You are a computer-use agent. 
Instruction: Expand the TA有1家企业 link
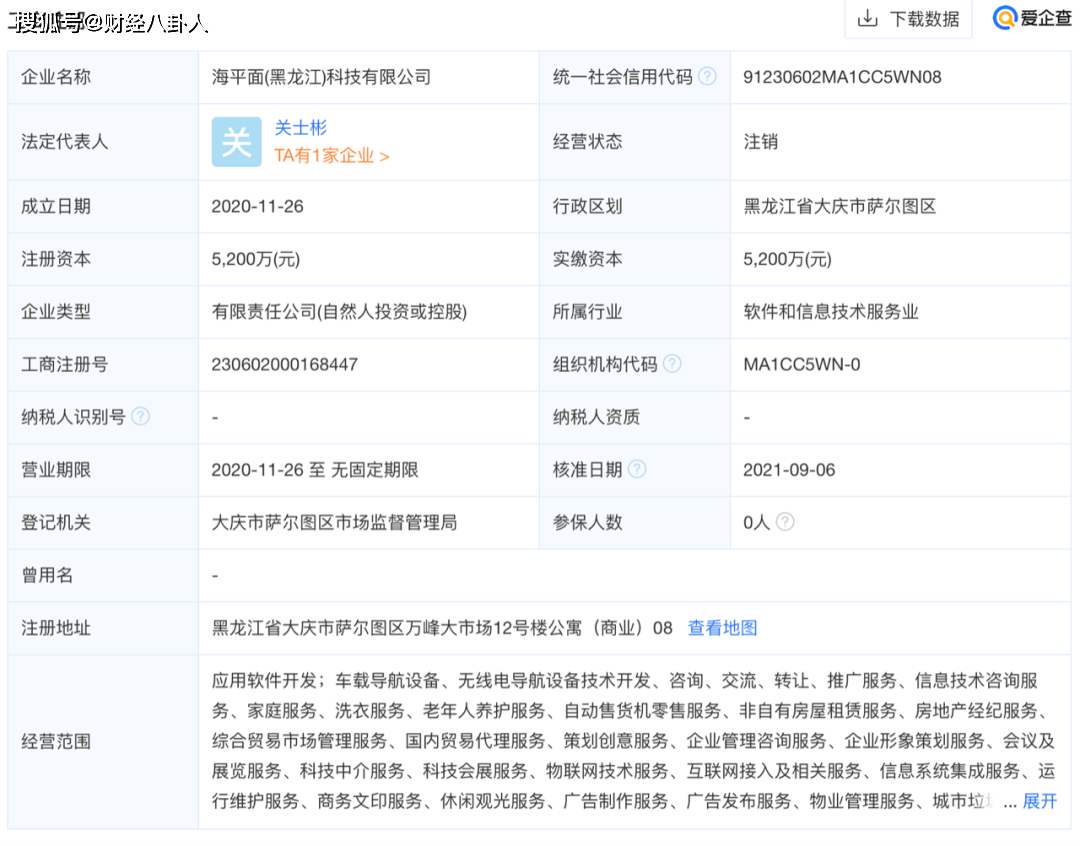point(331,156)
